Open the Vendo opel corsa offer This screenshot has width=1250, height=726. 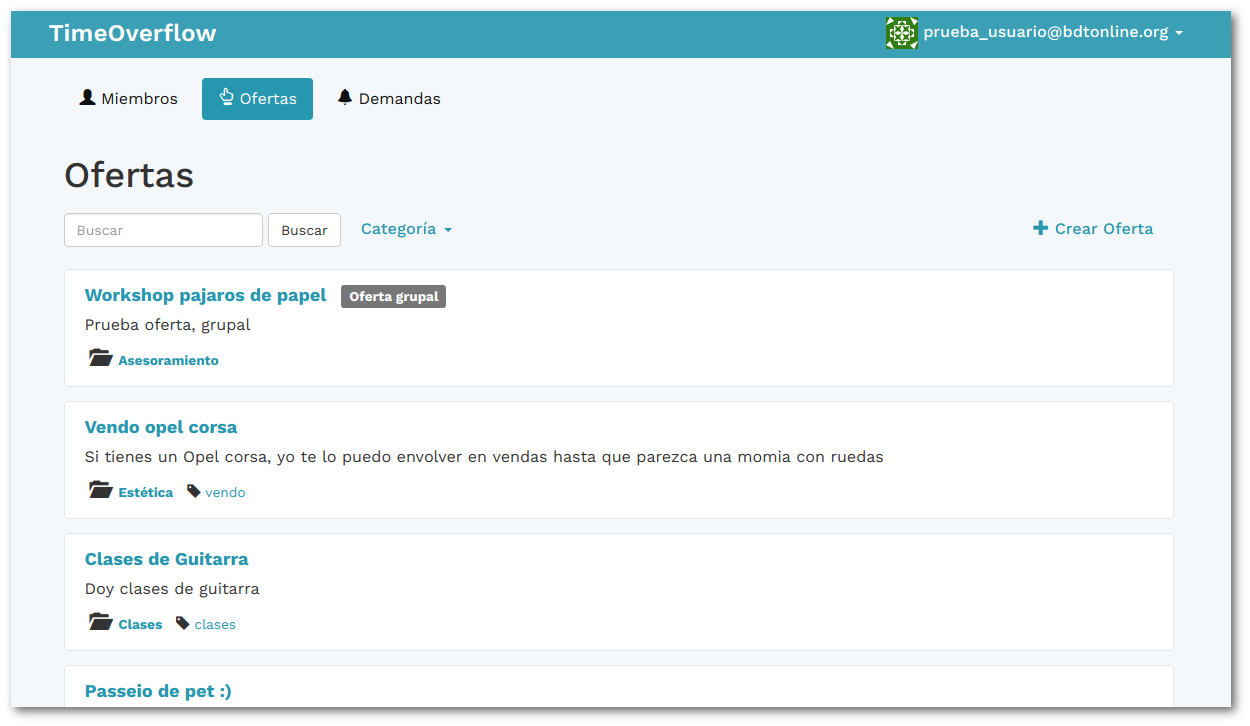tap(161, 427)
